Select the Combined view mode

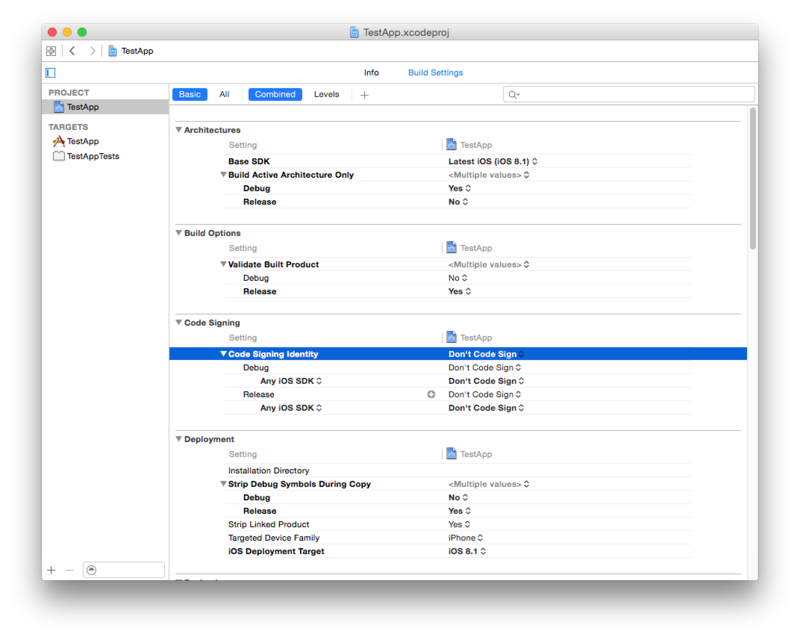tap(275, 94)
